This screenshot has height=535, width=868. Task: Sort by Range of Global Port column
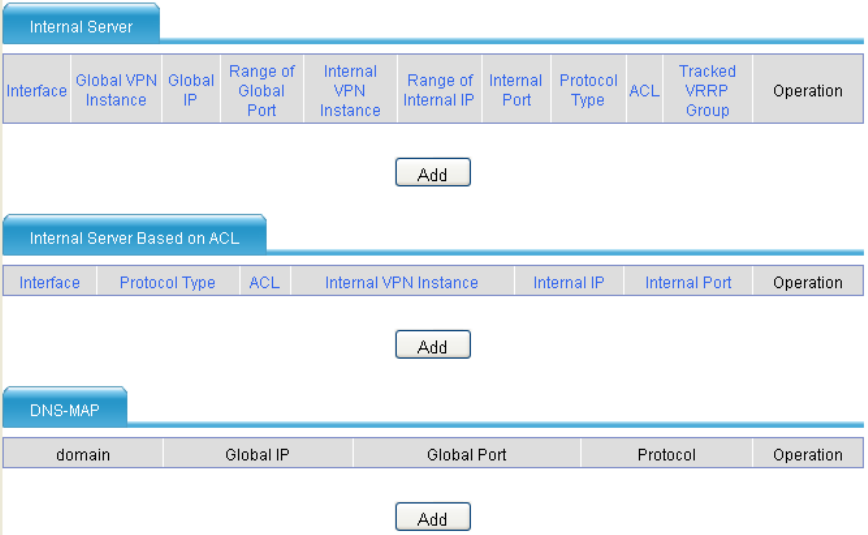click(262, 90)
